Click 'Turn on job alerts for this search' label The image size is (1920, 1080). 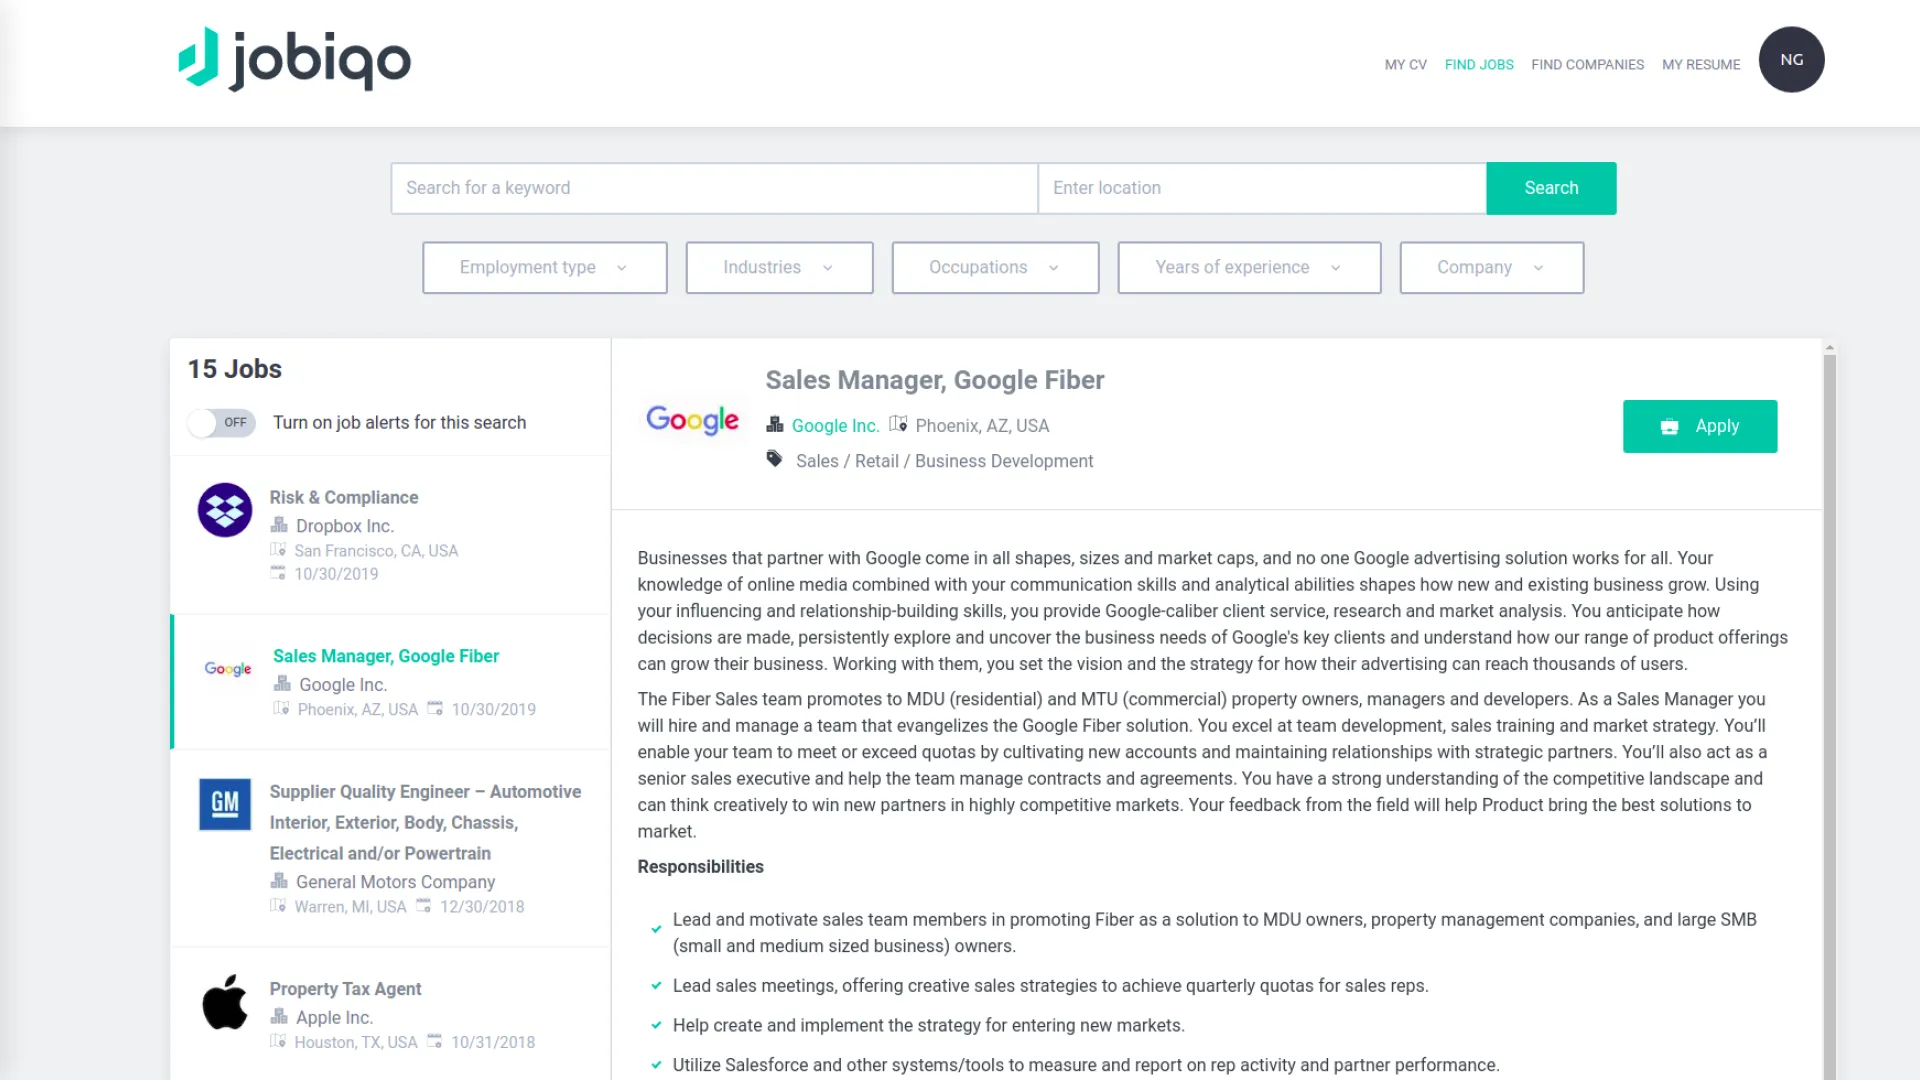[399, 423]
